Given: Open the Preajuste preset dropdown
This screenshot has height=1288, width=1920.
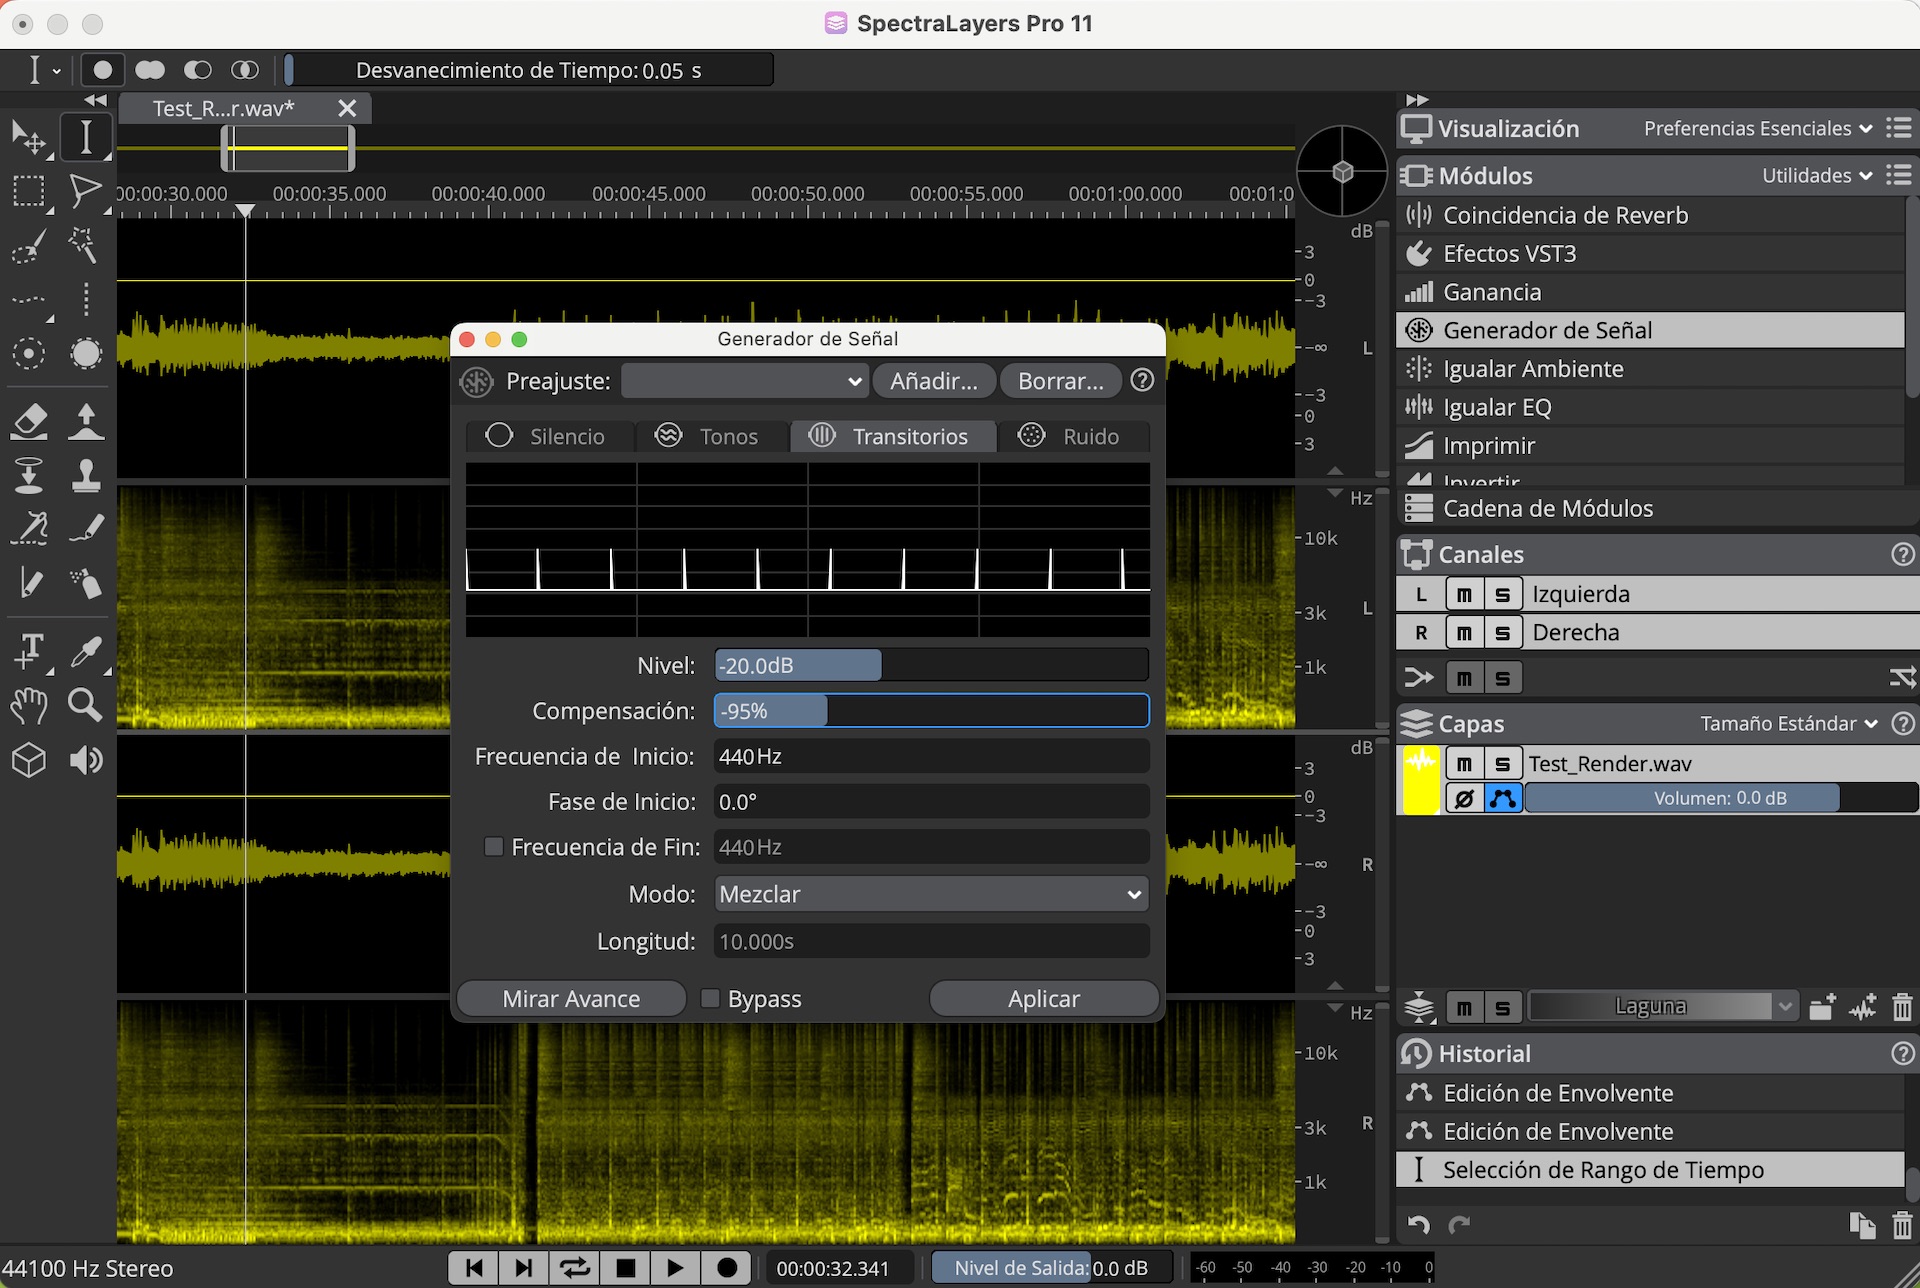Looking at the screenshot, I should pyautogui.click(x=743, y=381).
